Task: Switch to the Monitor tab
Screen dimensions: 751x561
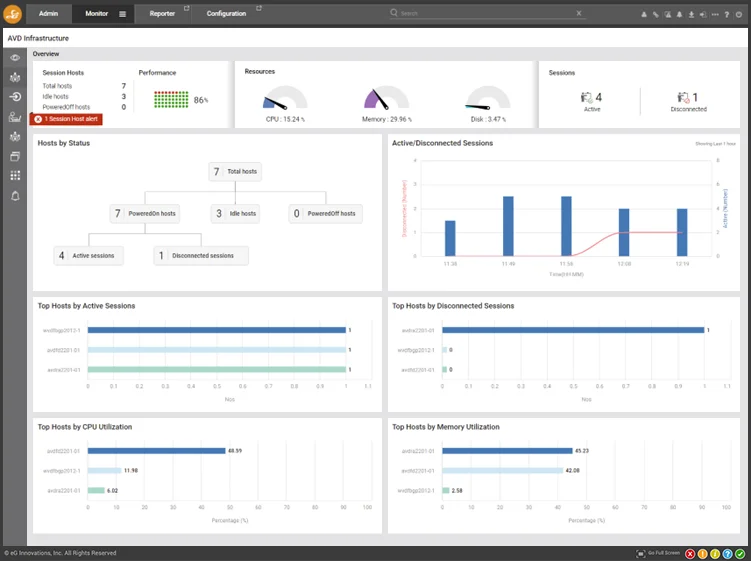Action: click(97, 13)
